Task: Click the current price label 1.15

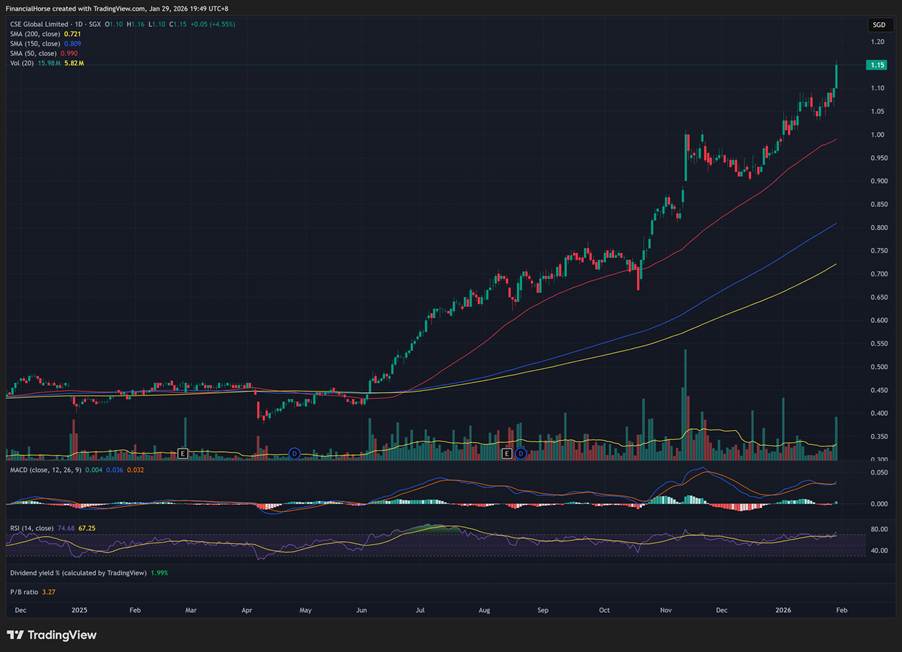Action: 878,65
